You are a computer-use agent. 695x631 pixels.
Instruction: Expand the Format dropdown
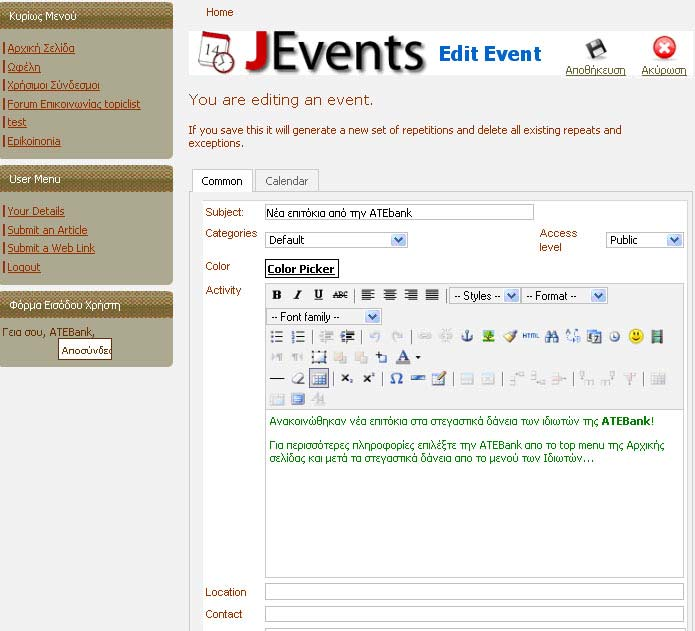click(564, 296)
